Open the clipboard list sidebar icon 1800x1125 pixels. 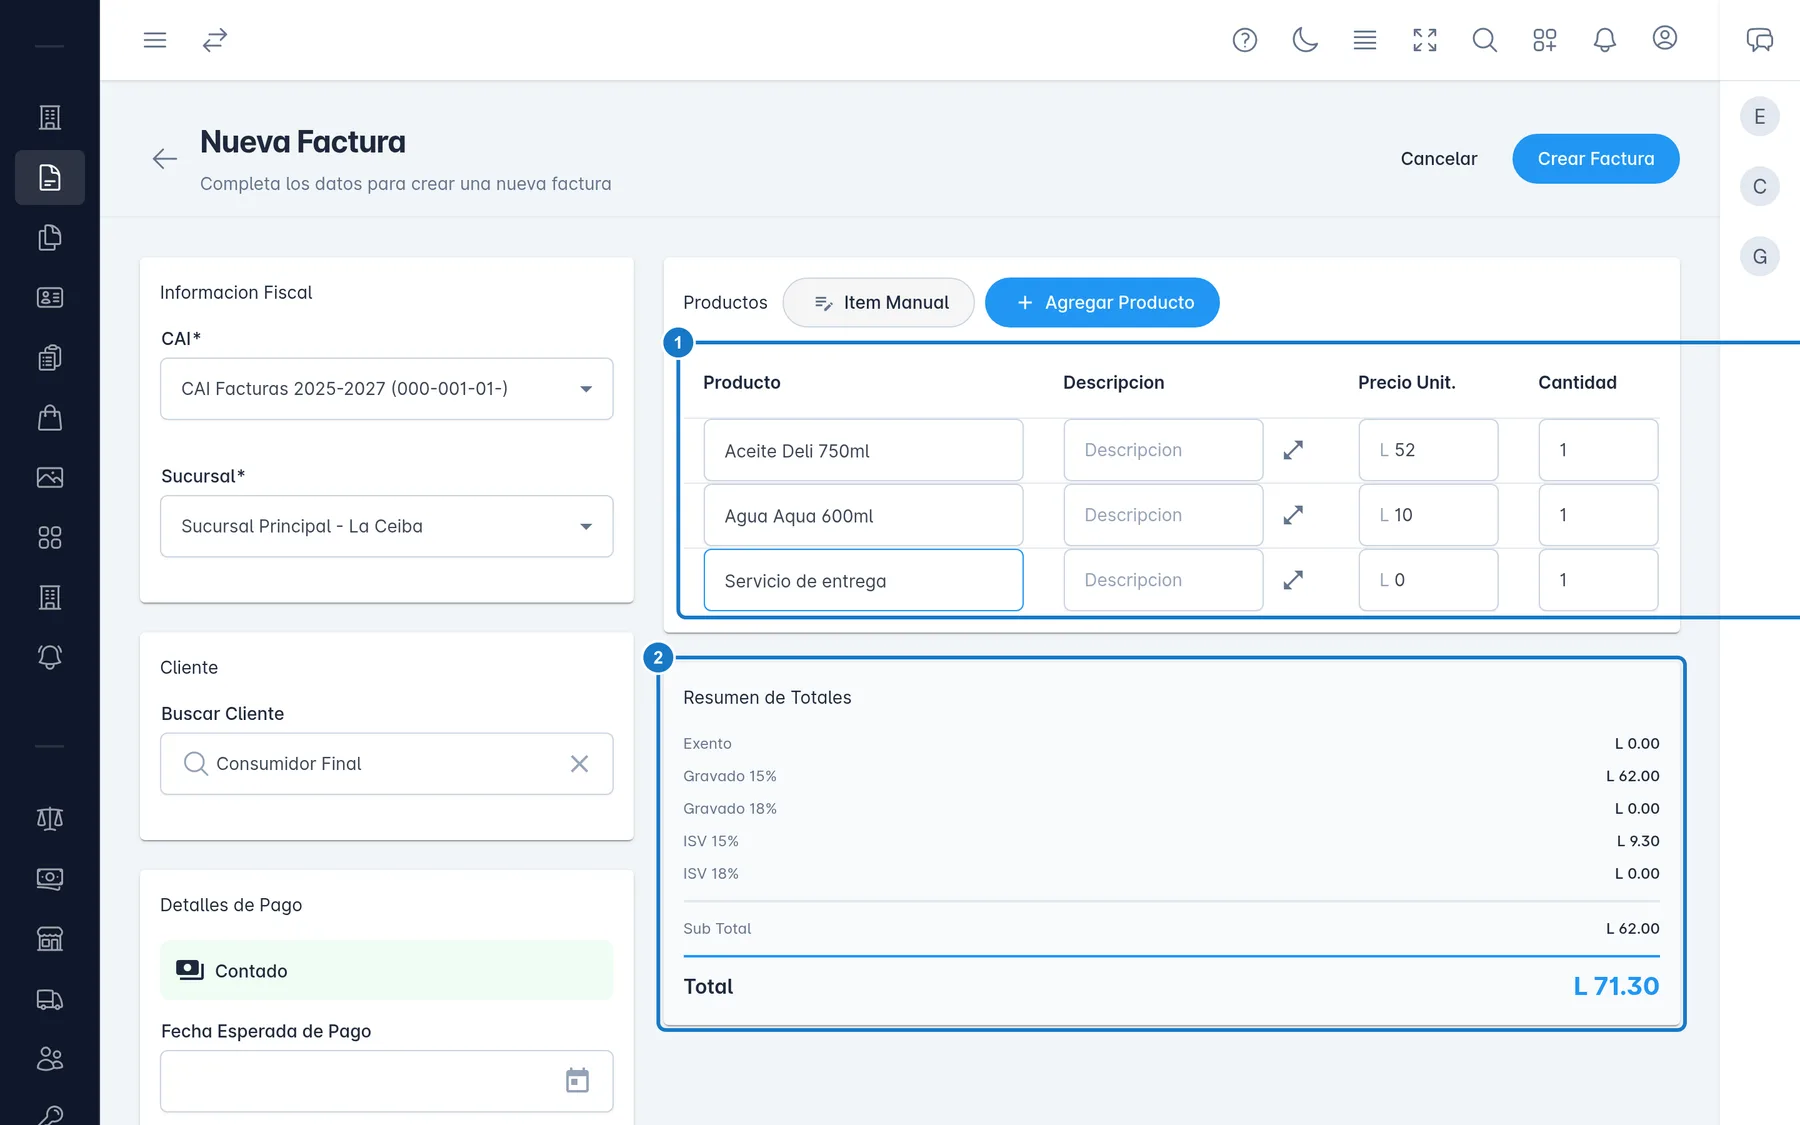50,358
